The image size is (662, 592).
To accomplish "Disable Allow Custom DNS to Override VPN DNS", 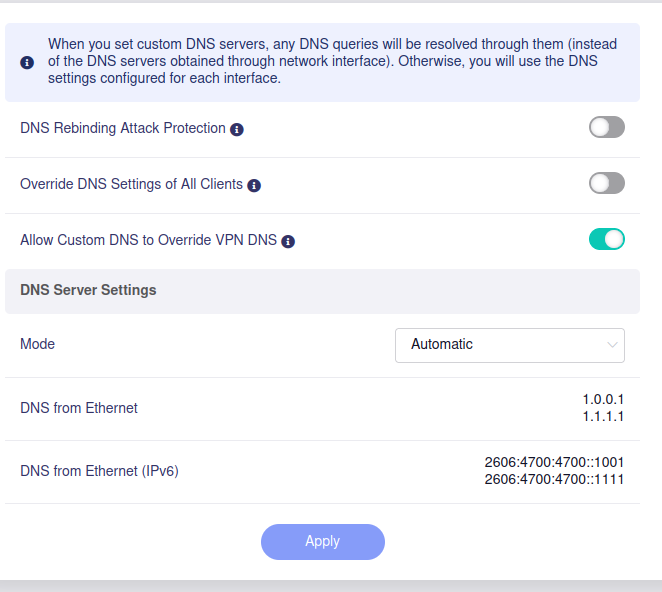I will point(606,239).
